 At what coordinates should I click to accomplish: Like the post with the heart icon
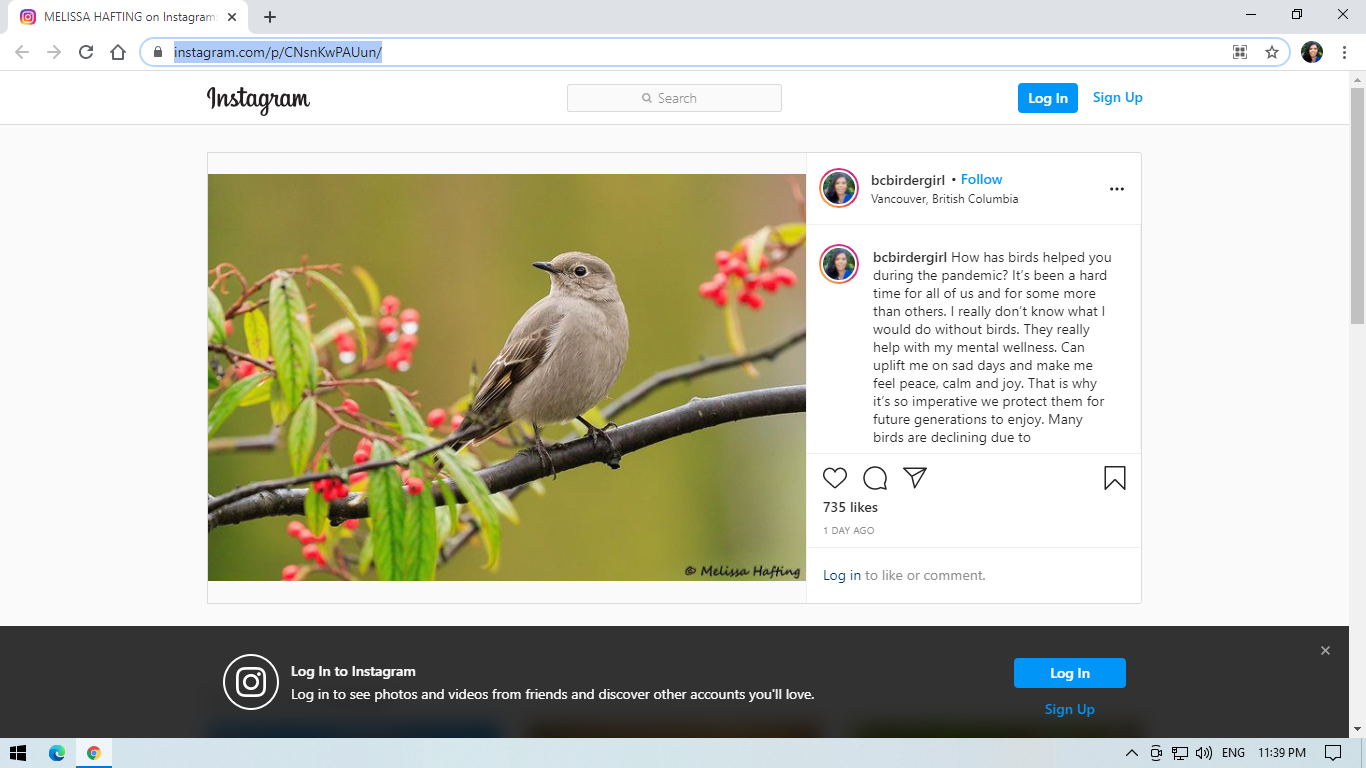[835, 478]
